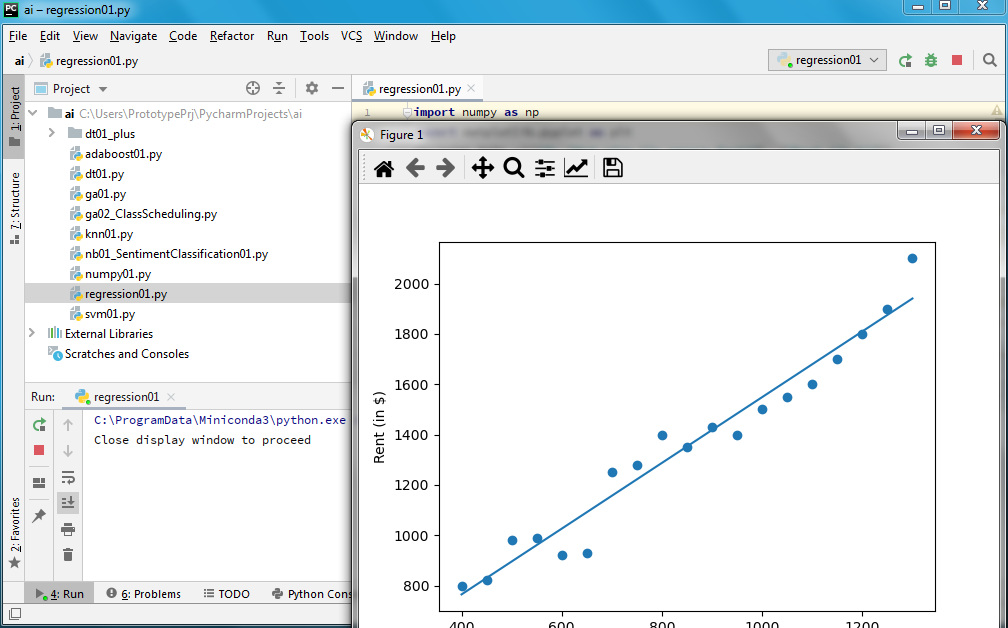
Task: Switch to the Problems tab
Action: pyautogui.click(x=143, y=593)
